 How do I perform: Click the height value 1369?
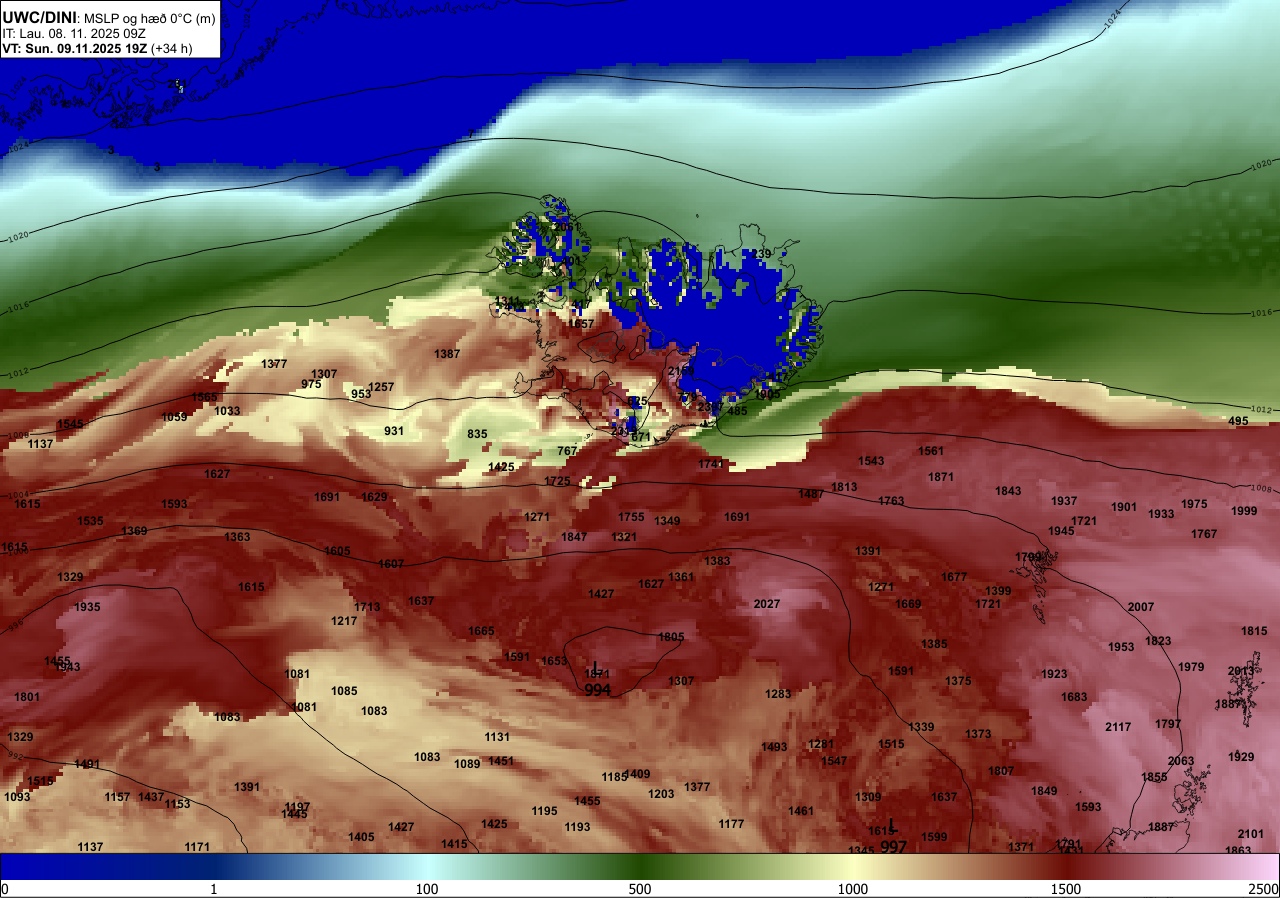pos(134,531)
